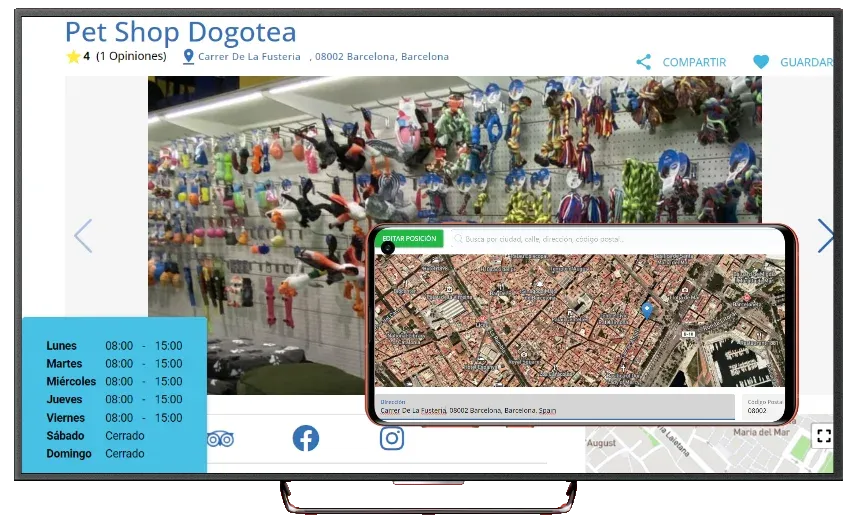Image resolution: width=864 pixels, height=525 pixels.
Task: Click the COMPARTIR link
Action: click(694, 62)
